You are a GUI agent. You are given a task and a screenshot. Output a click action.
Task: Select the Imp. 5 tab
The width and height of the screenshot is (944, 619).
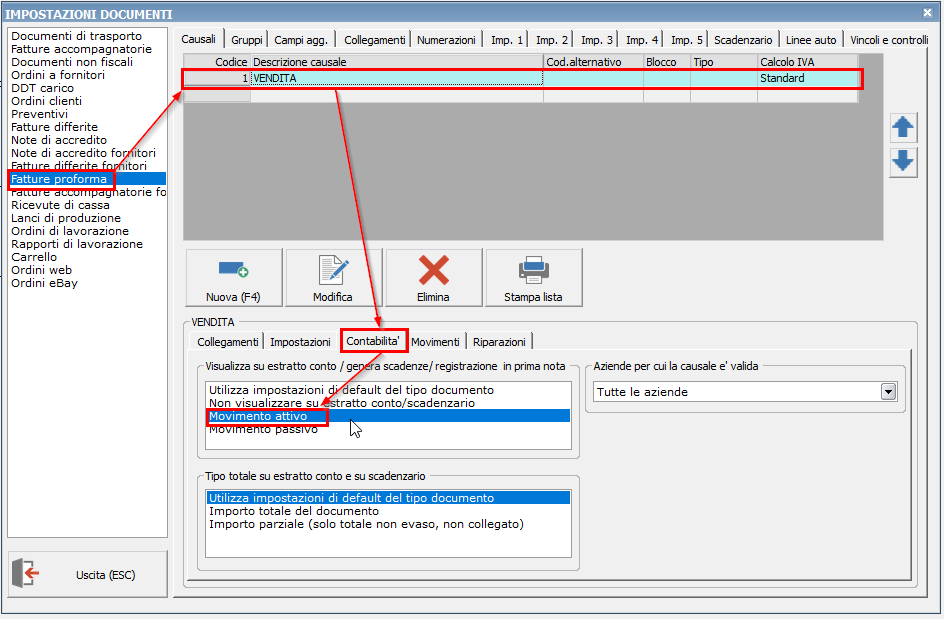[x=687, y=40]
